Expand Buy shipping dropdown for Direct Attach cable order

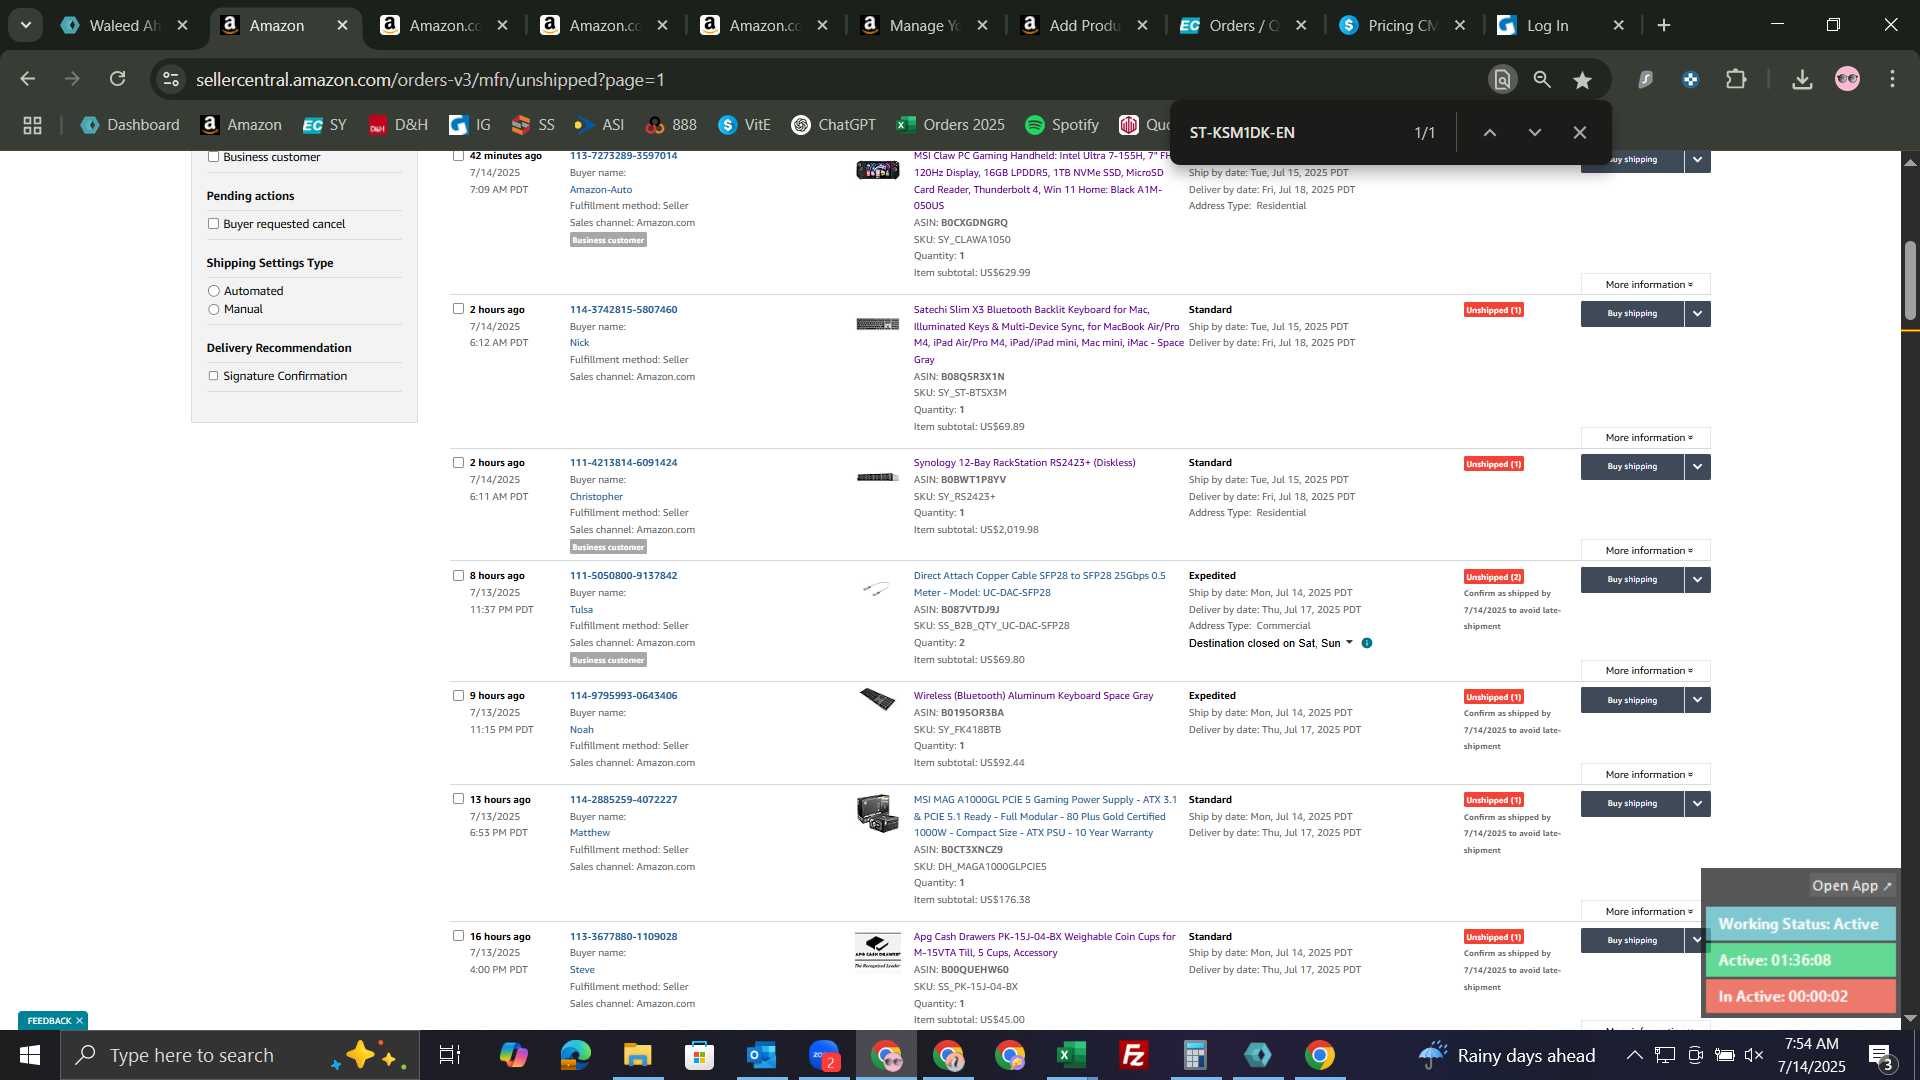tap(1697, 580)
